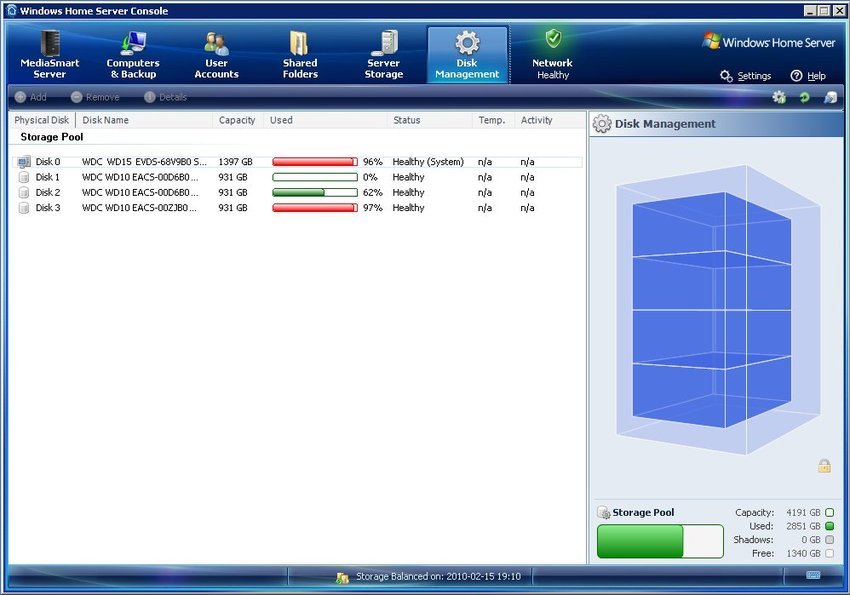
Task: Click the padlock icon below the disk graphic
Action: (x=825, y=465)
